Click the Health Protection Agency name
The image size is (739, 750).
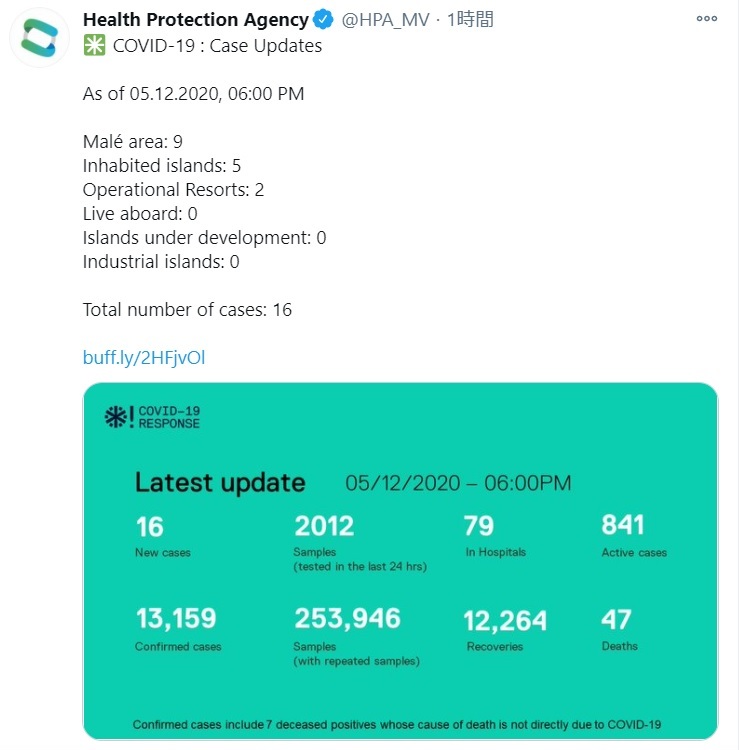coord(196,20)
